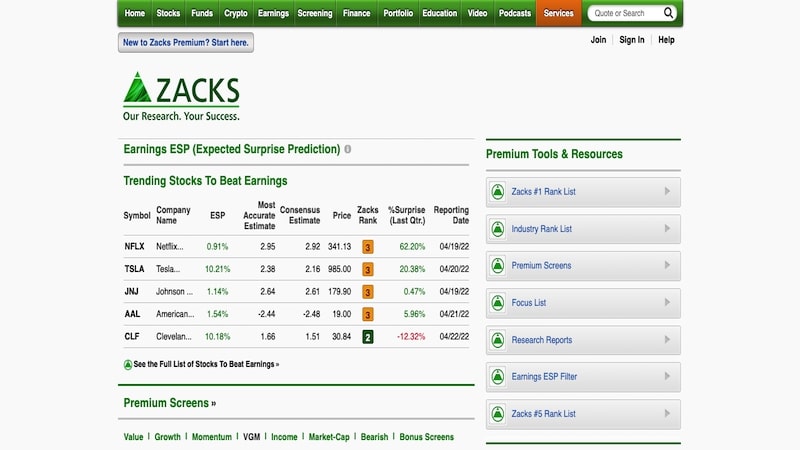Image resolution: width=800 pixels, height=450 pixels.
Task: Click the Quote or Search field
Action: (x=626, y=13)
